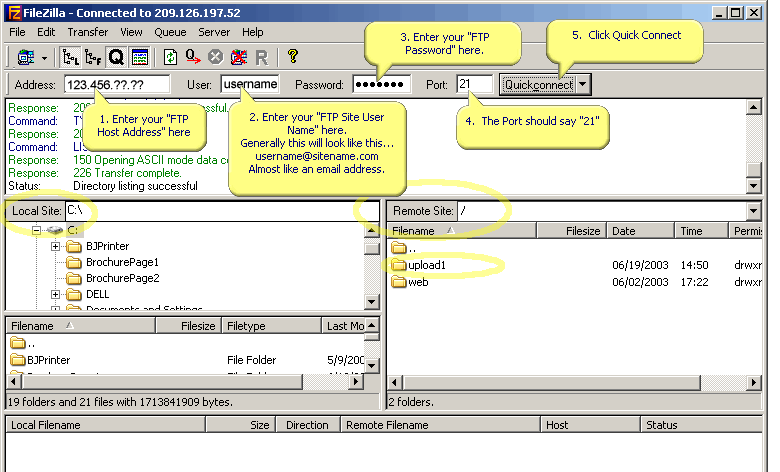Sort remote list by Filesize column
The image size is (780, 472).
coord(572,231)
